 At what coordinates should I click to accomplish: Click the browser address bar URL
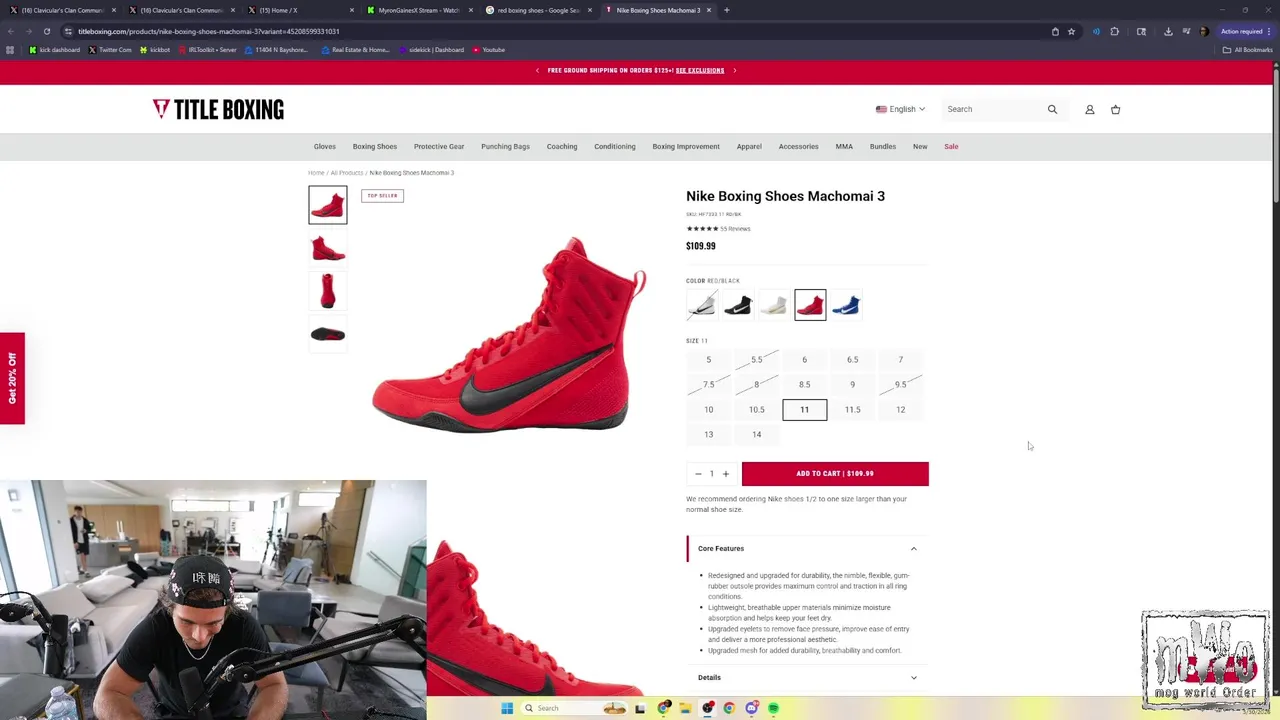pyautogui.click(x=209, y=31)
